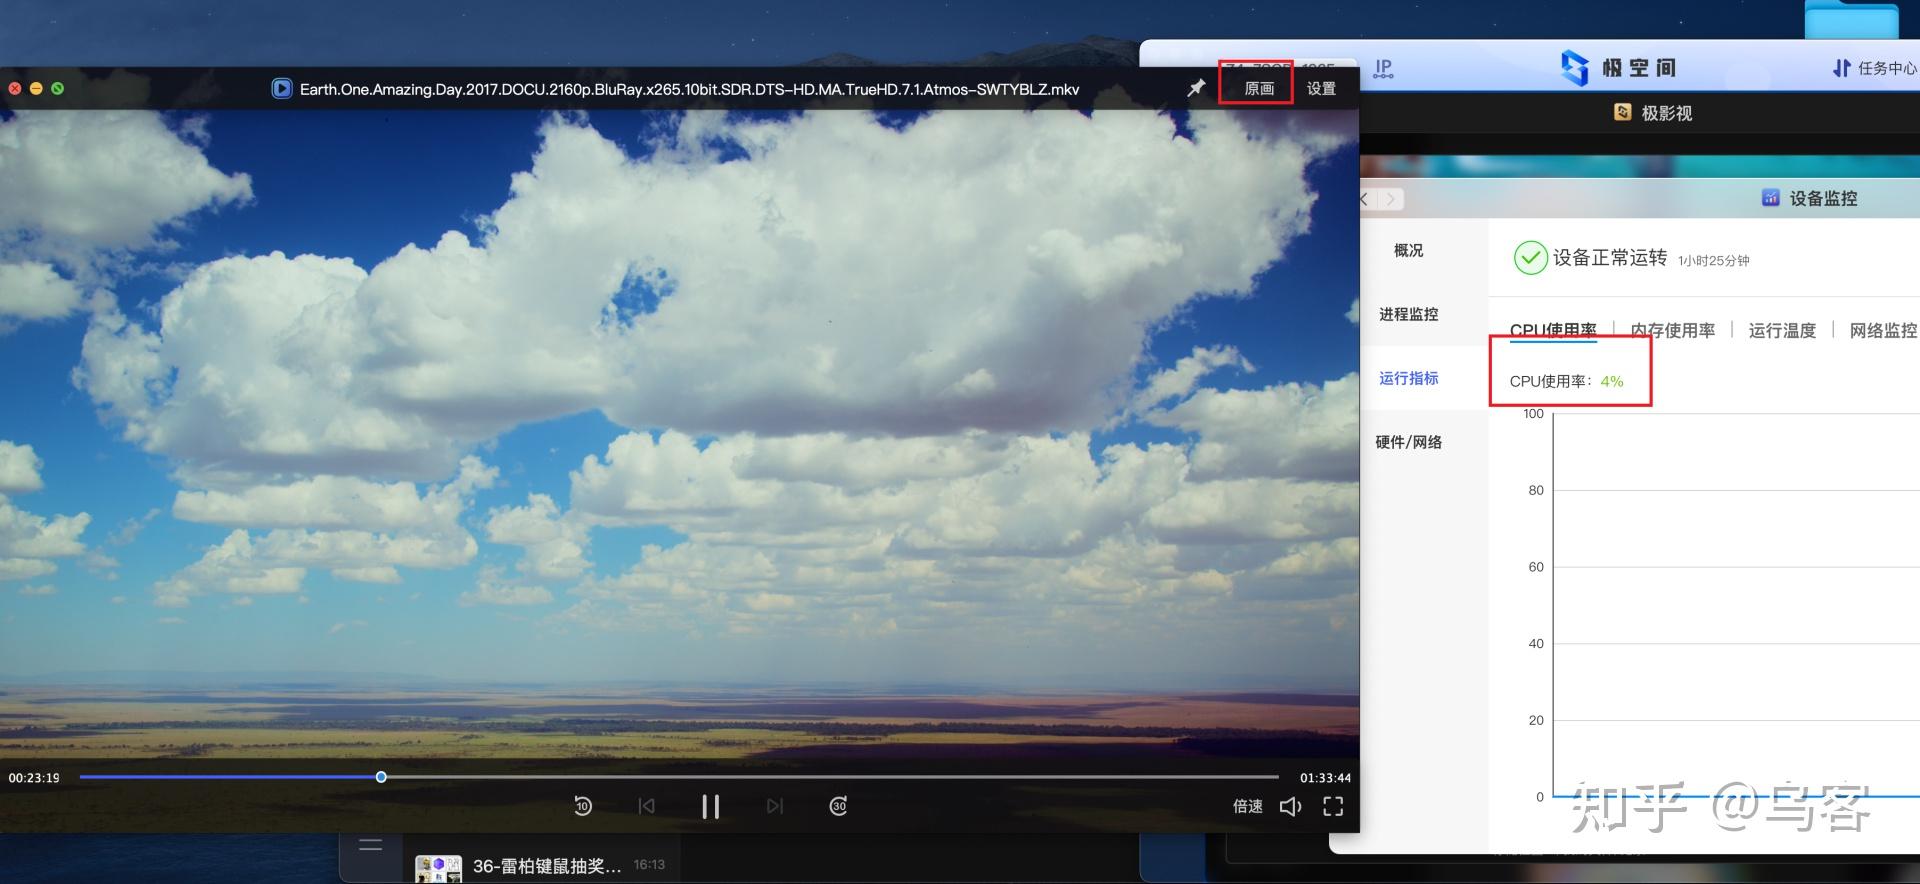Switch to the 运行温度 tab
This screenshot has width=1920, height=884.
click(1782, 330)
